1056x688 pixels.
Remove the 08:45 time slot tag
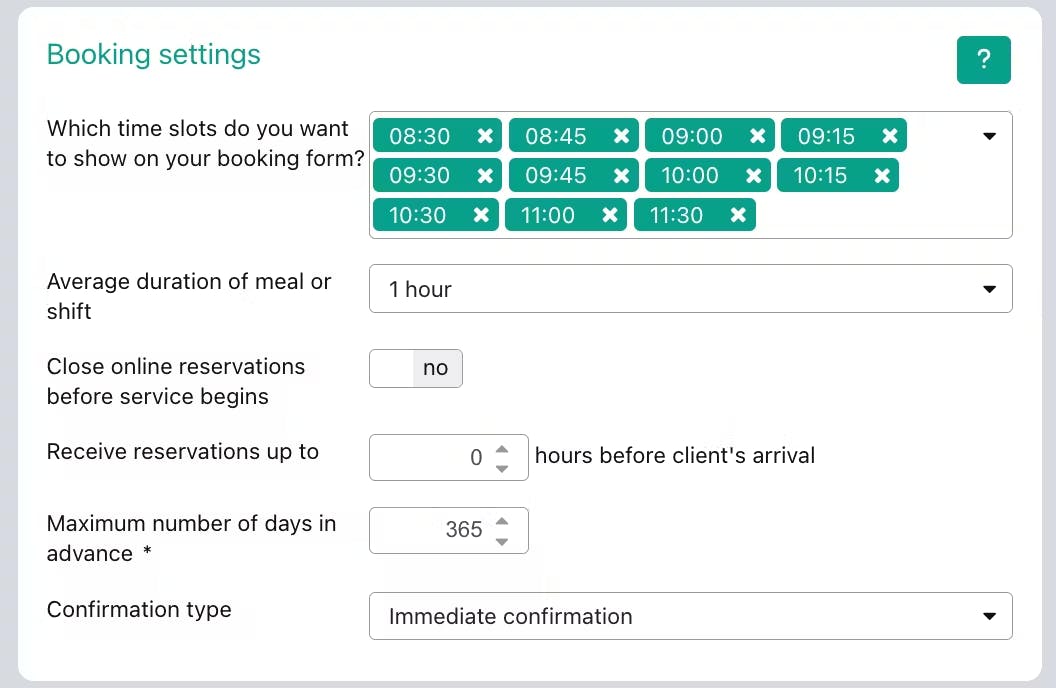[x=621, y=136]
